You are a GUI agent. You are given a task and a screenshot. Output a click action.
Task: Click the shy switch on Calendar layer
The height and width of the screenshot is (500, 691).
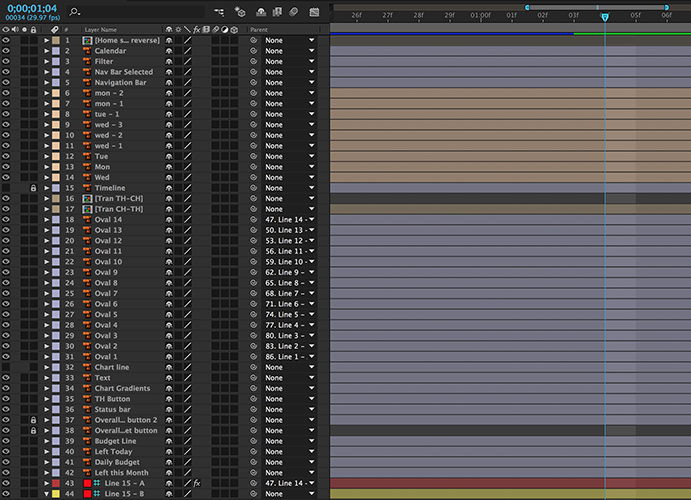[x=169, y=51]
